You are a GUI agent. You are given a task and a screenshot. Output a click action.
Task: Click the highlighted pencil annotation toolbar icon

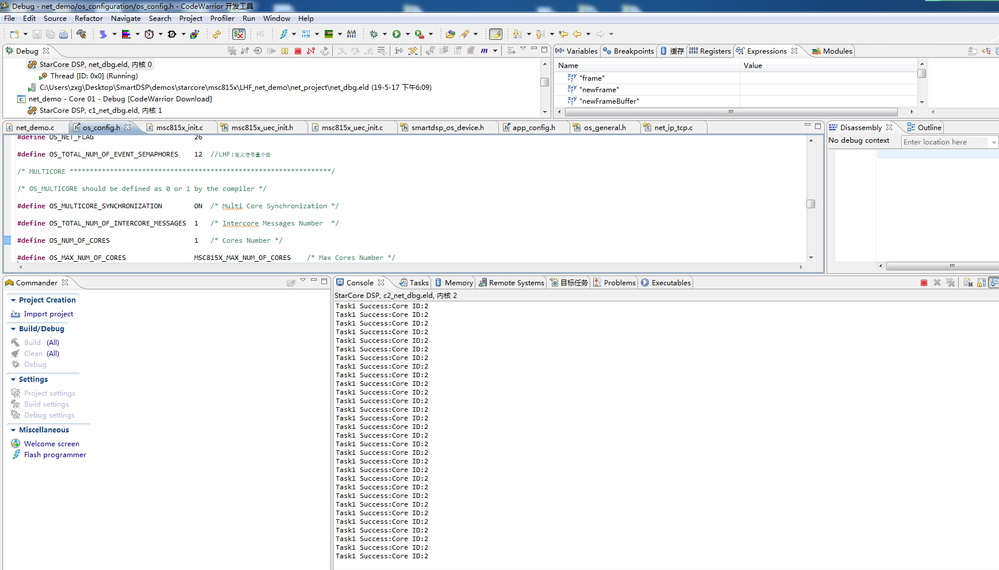(496, 34)
